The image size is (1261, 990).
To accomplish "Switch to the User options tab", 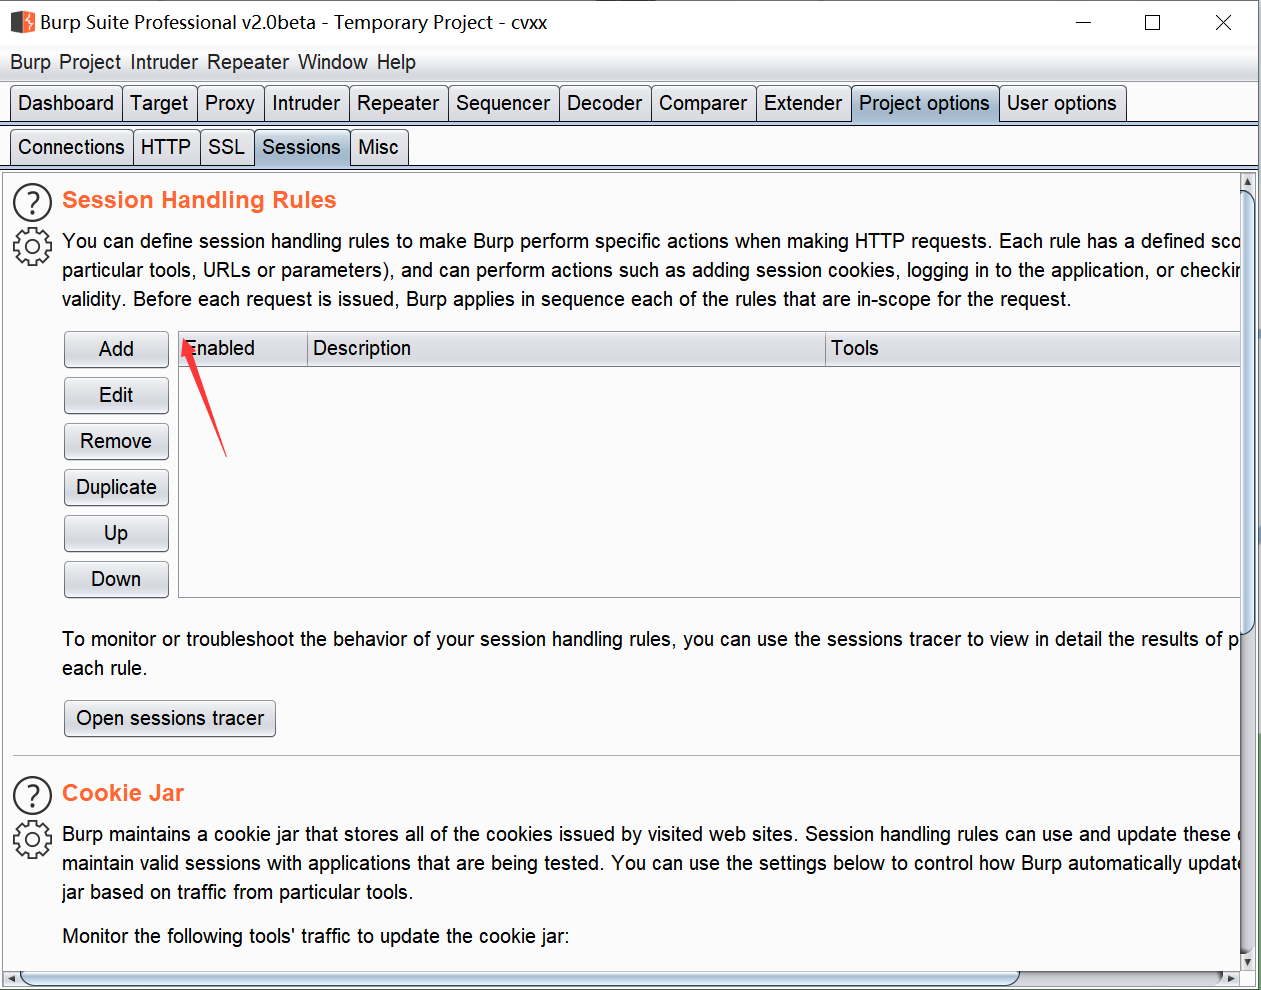I will (1062, 103).
